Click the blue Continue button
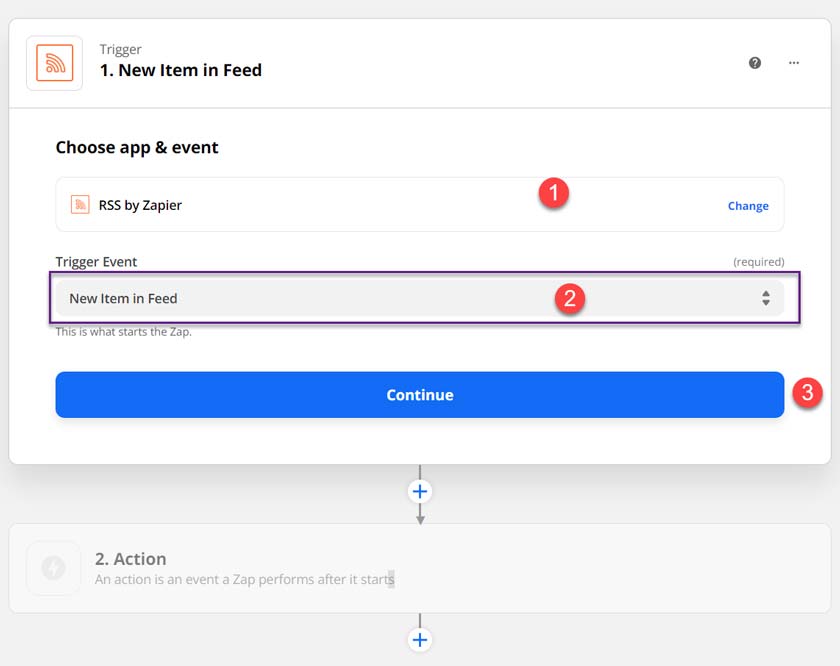Screen dimensions: 840x666 coord(420,395)
